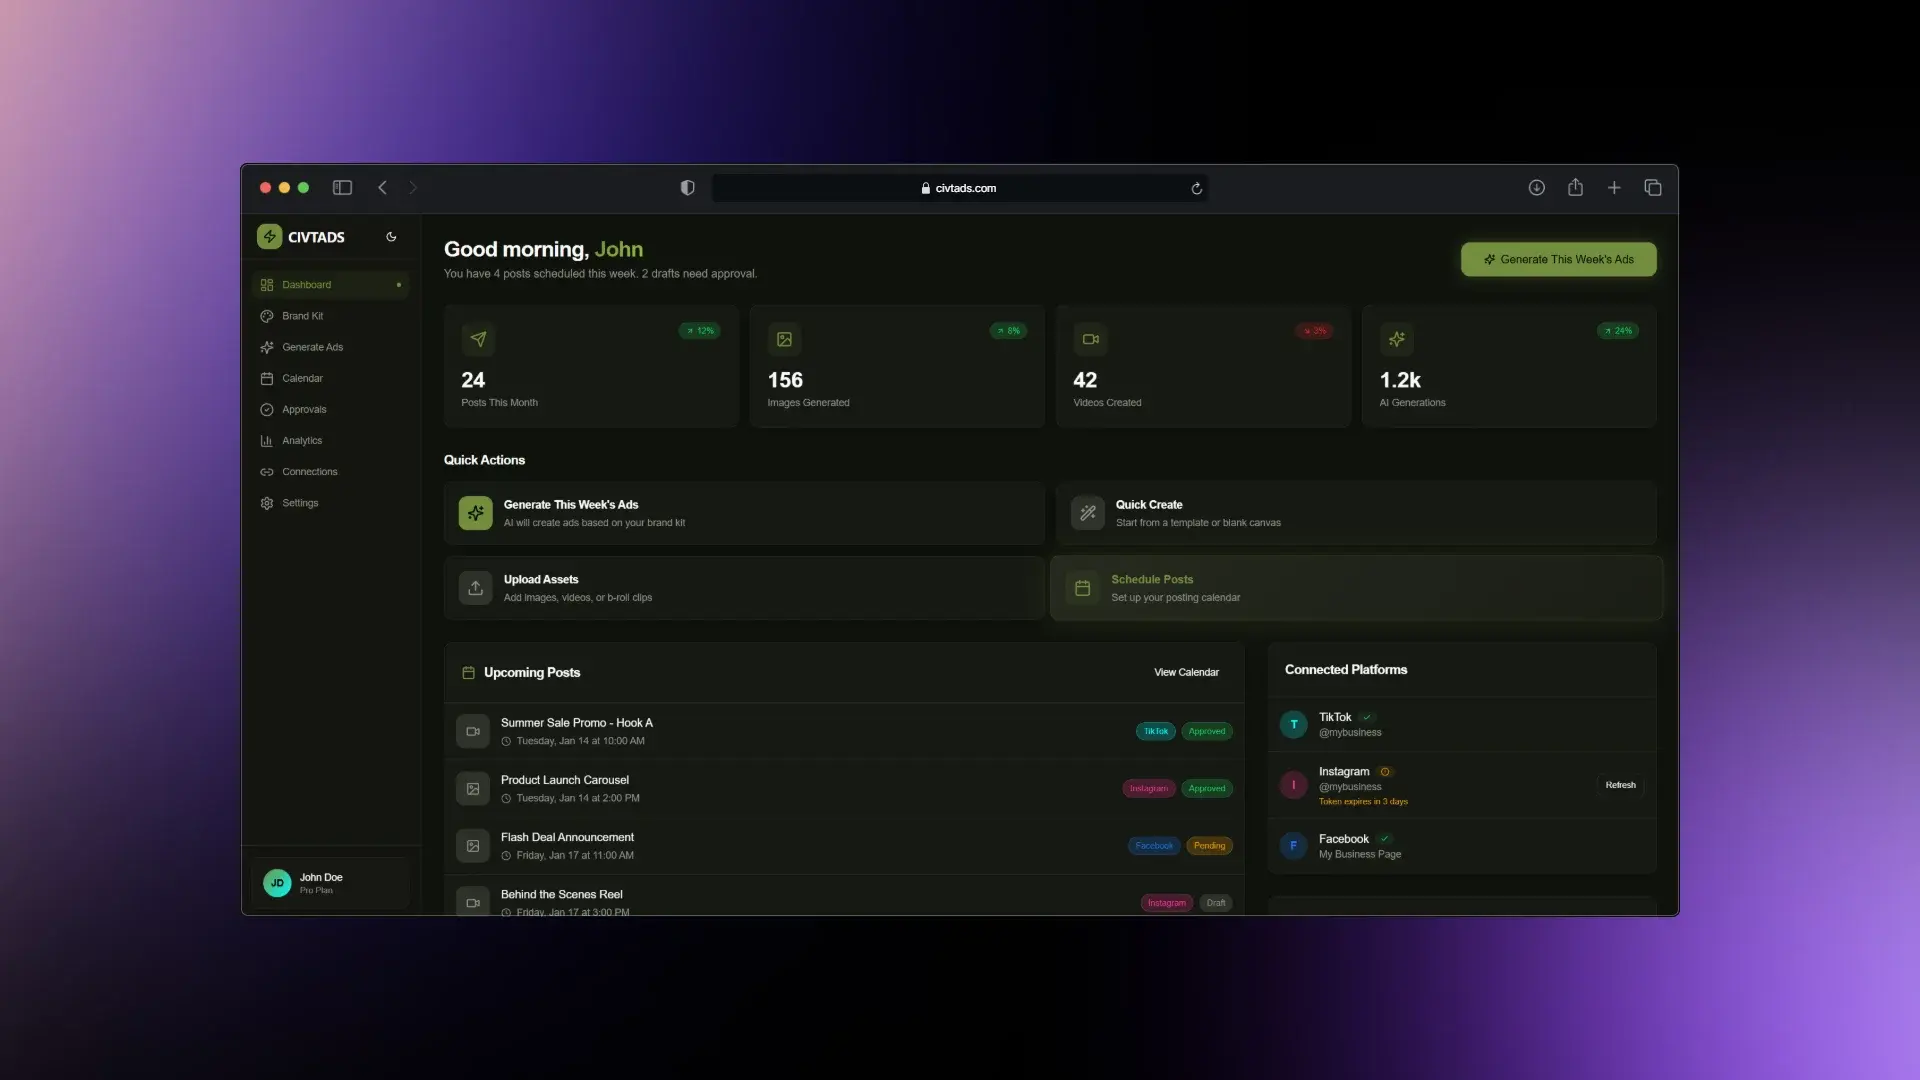Toggle Safari sidebar panel icon
This screenshot has width=1920, height=1080.
pyautogui.click(x=342, y=188)
